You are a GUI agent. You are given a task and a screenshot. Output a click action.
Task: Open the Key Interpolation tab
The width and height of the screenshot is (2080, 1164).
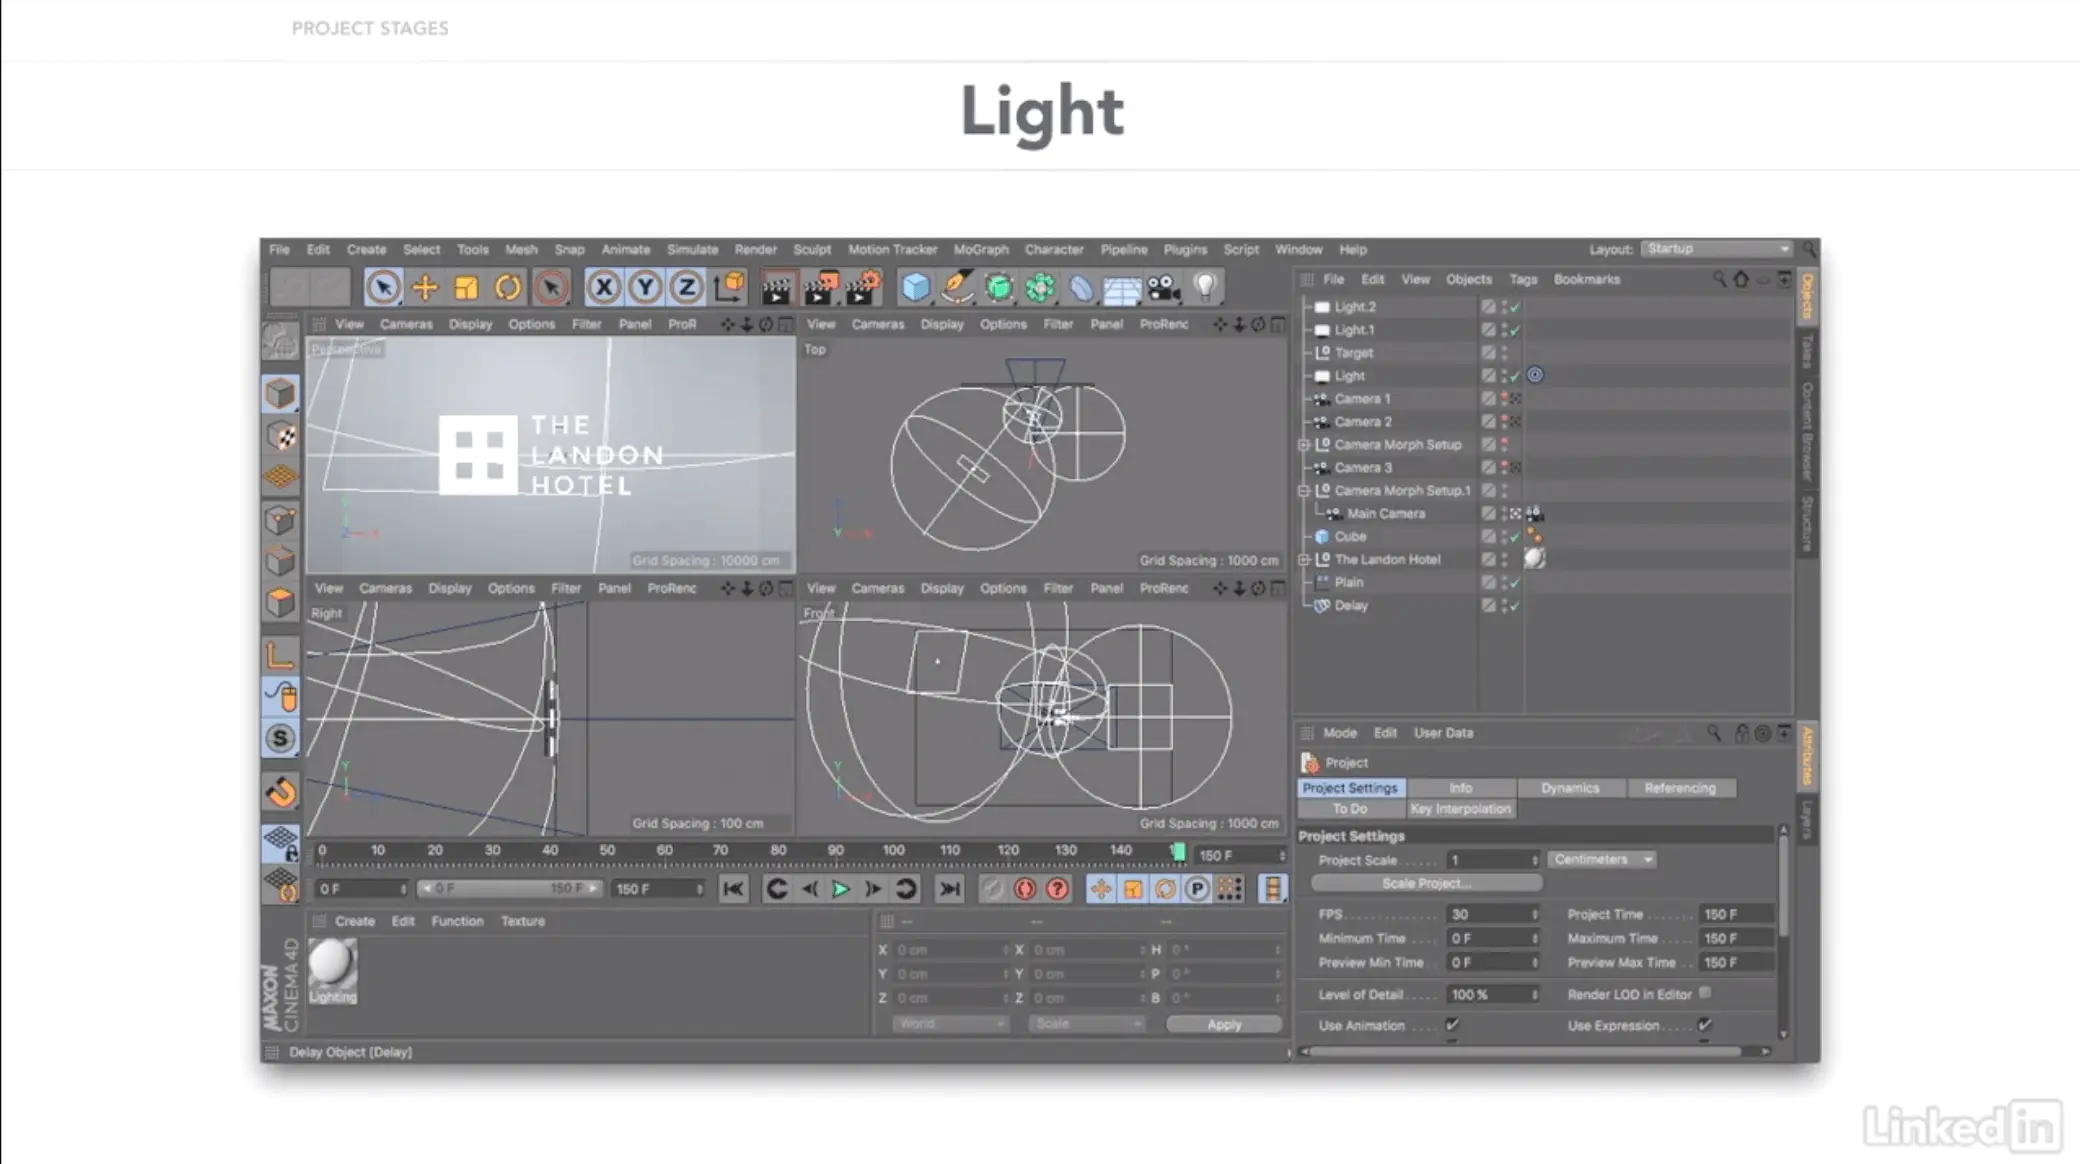point(1461,809)
